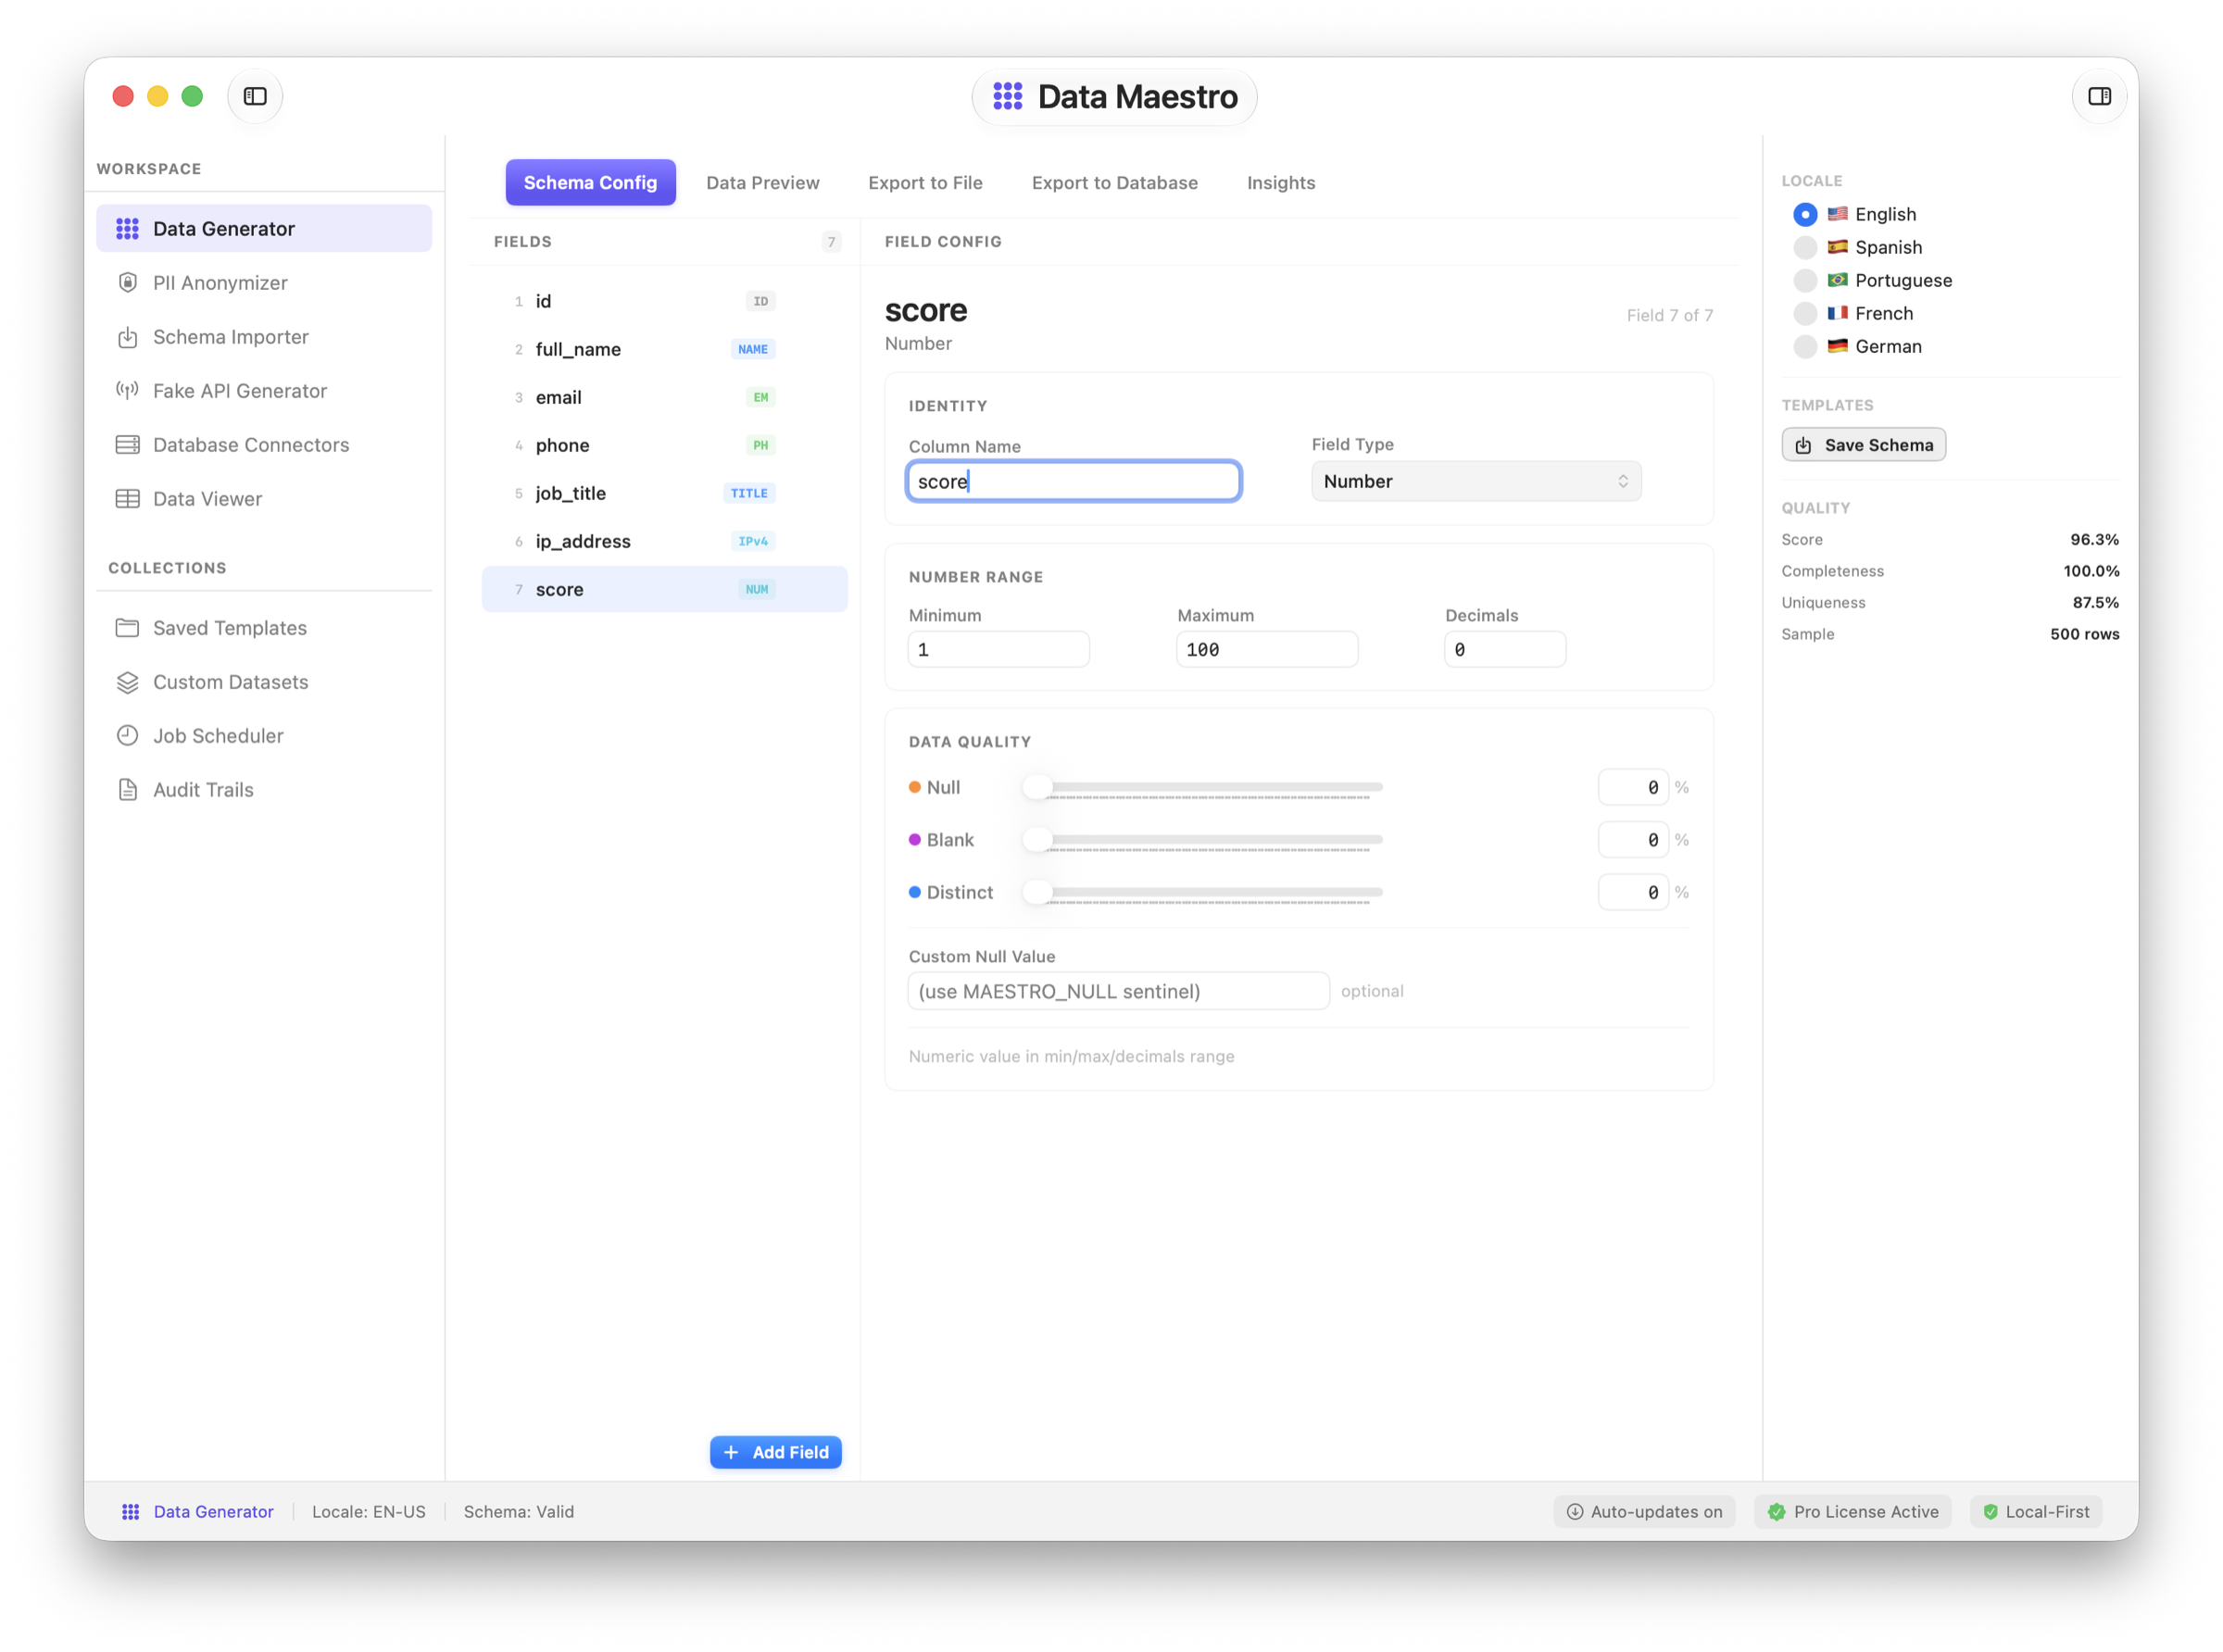Click the PH badge on phone field
The width and height of the screenshot is (2223, 1652).
tap(760, 445)
